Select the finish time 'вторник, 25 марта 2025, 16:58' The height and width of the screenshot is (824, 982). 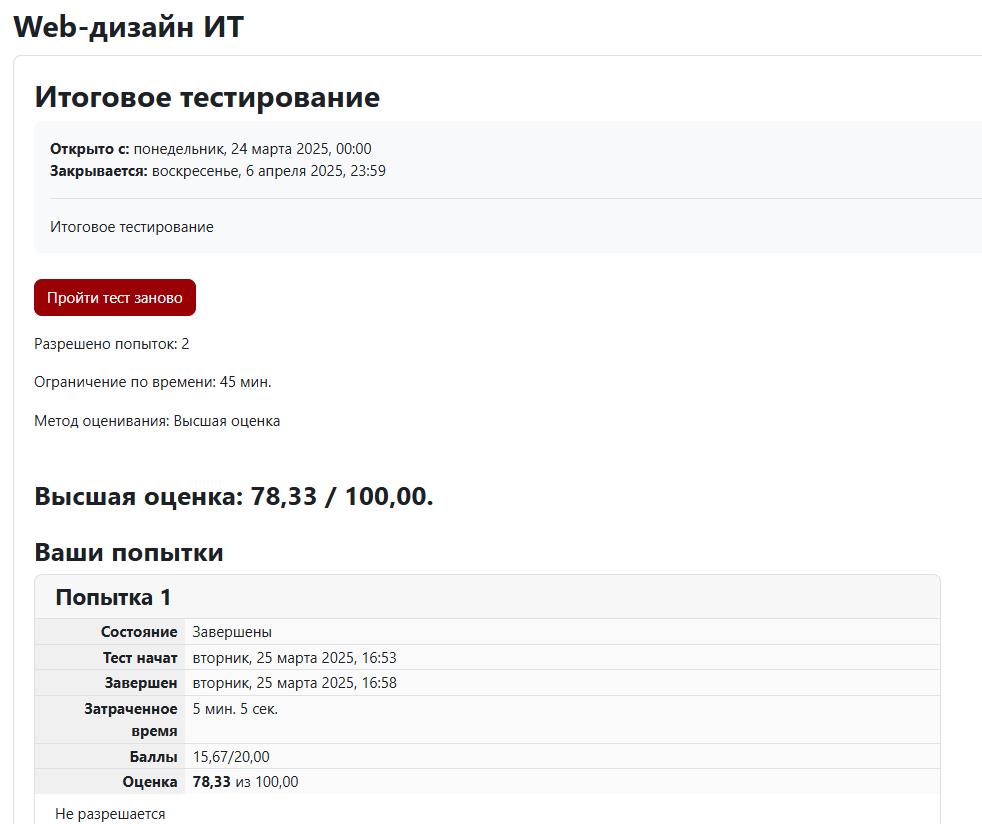(294, 682)
